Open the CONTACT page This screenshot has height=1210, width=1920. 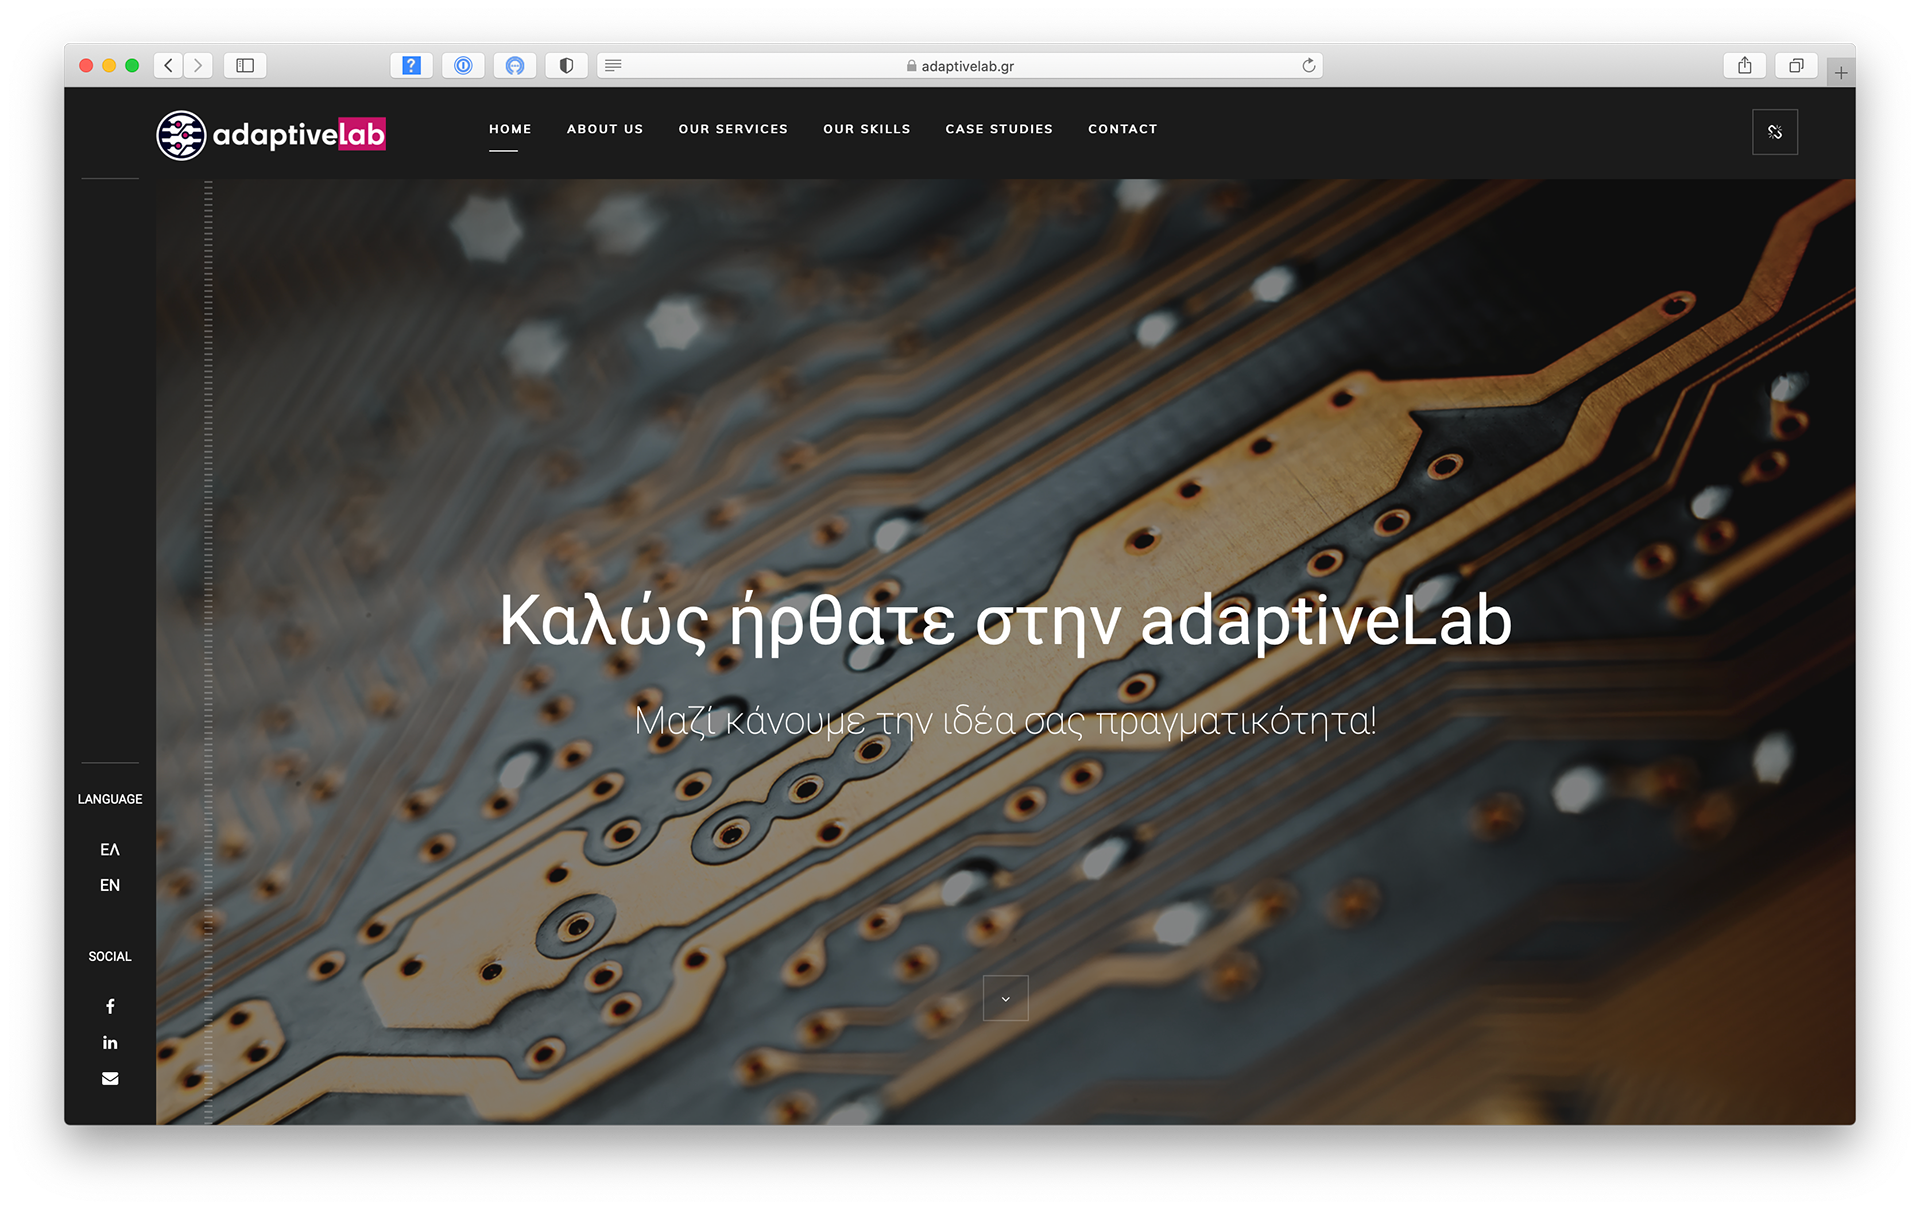[x=1123, y=129]
